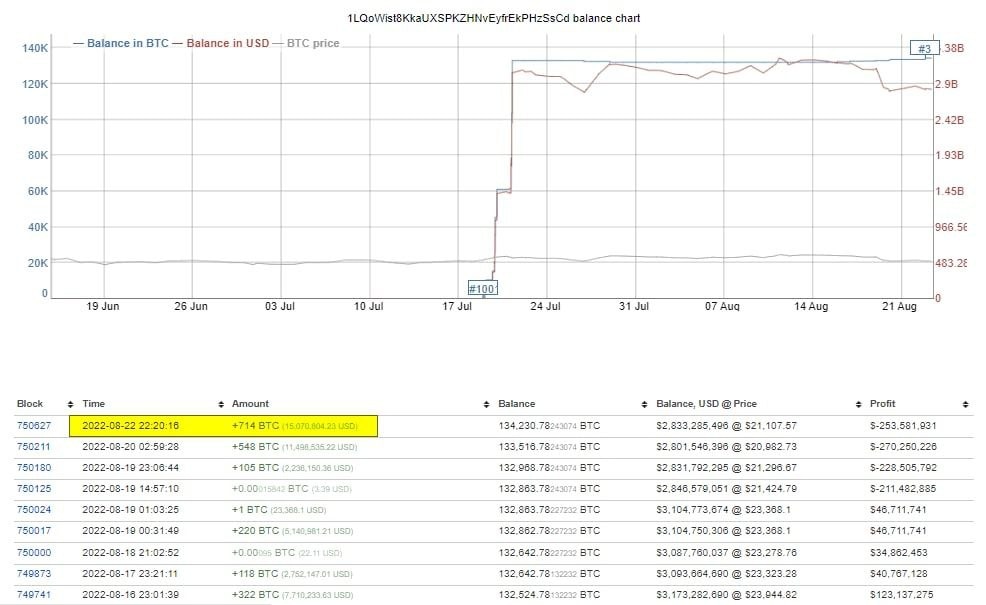Select the +118 BTC amount cell
This screenshot has height=605, width=986.
tap(292, 574)
